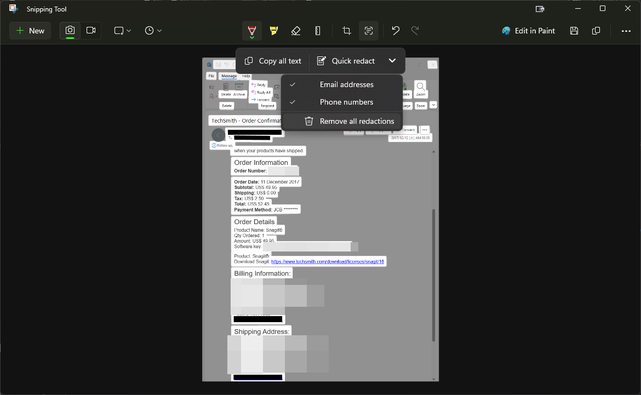
Task: Copy snip to clipboard icon
Action: 596,31
